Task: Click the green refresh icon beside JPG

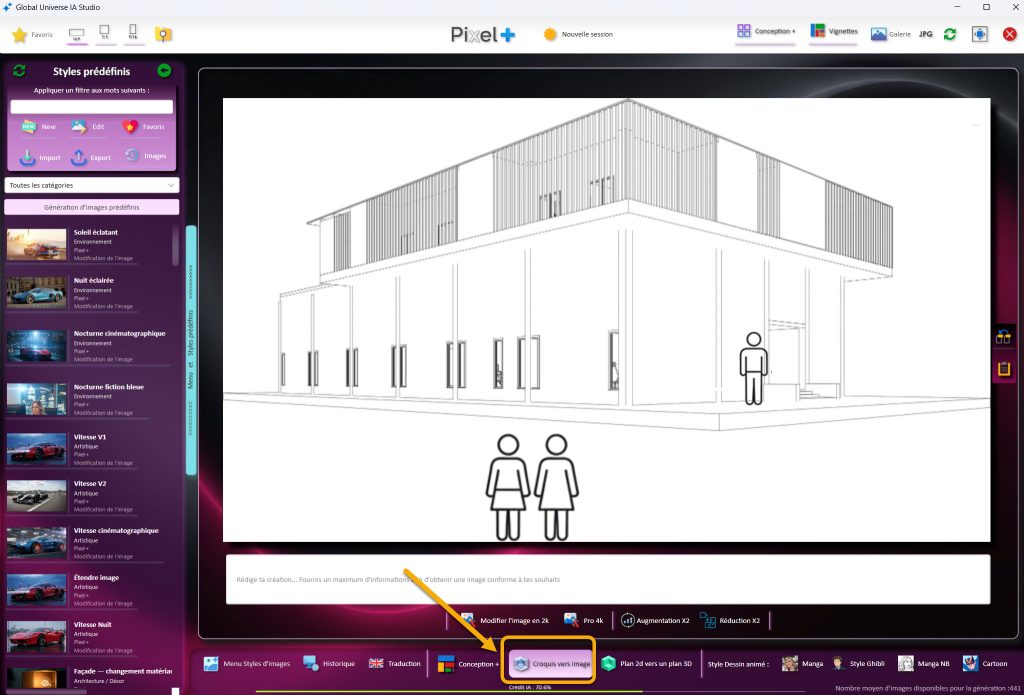Action: pyautogui.click(x=950, y=34)
